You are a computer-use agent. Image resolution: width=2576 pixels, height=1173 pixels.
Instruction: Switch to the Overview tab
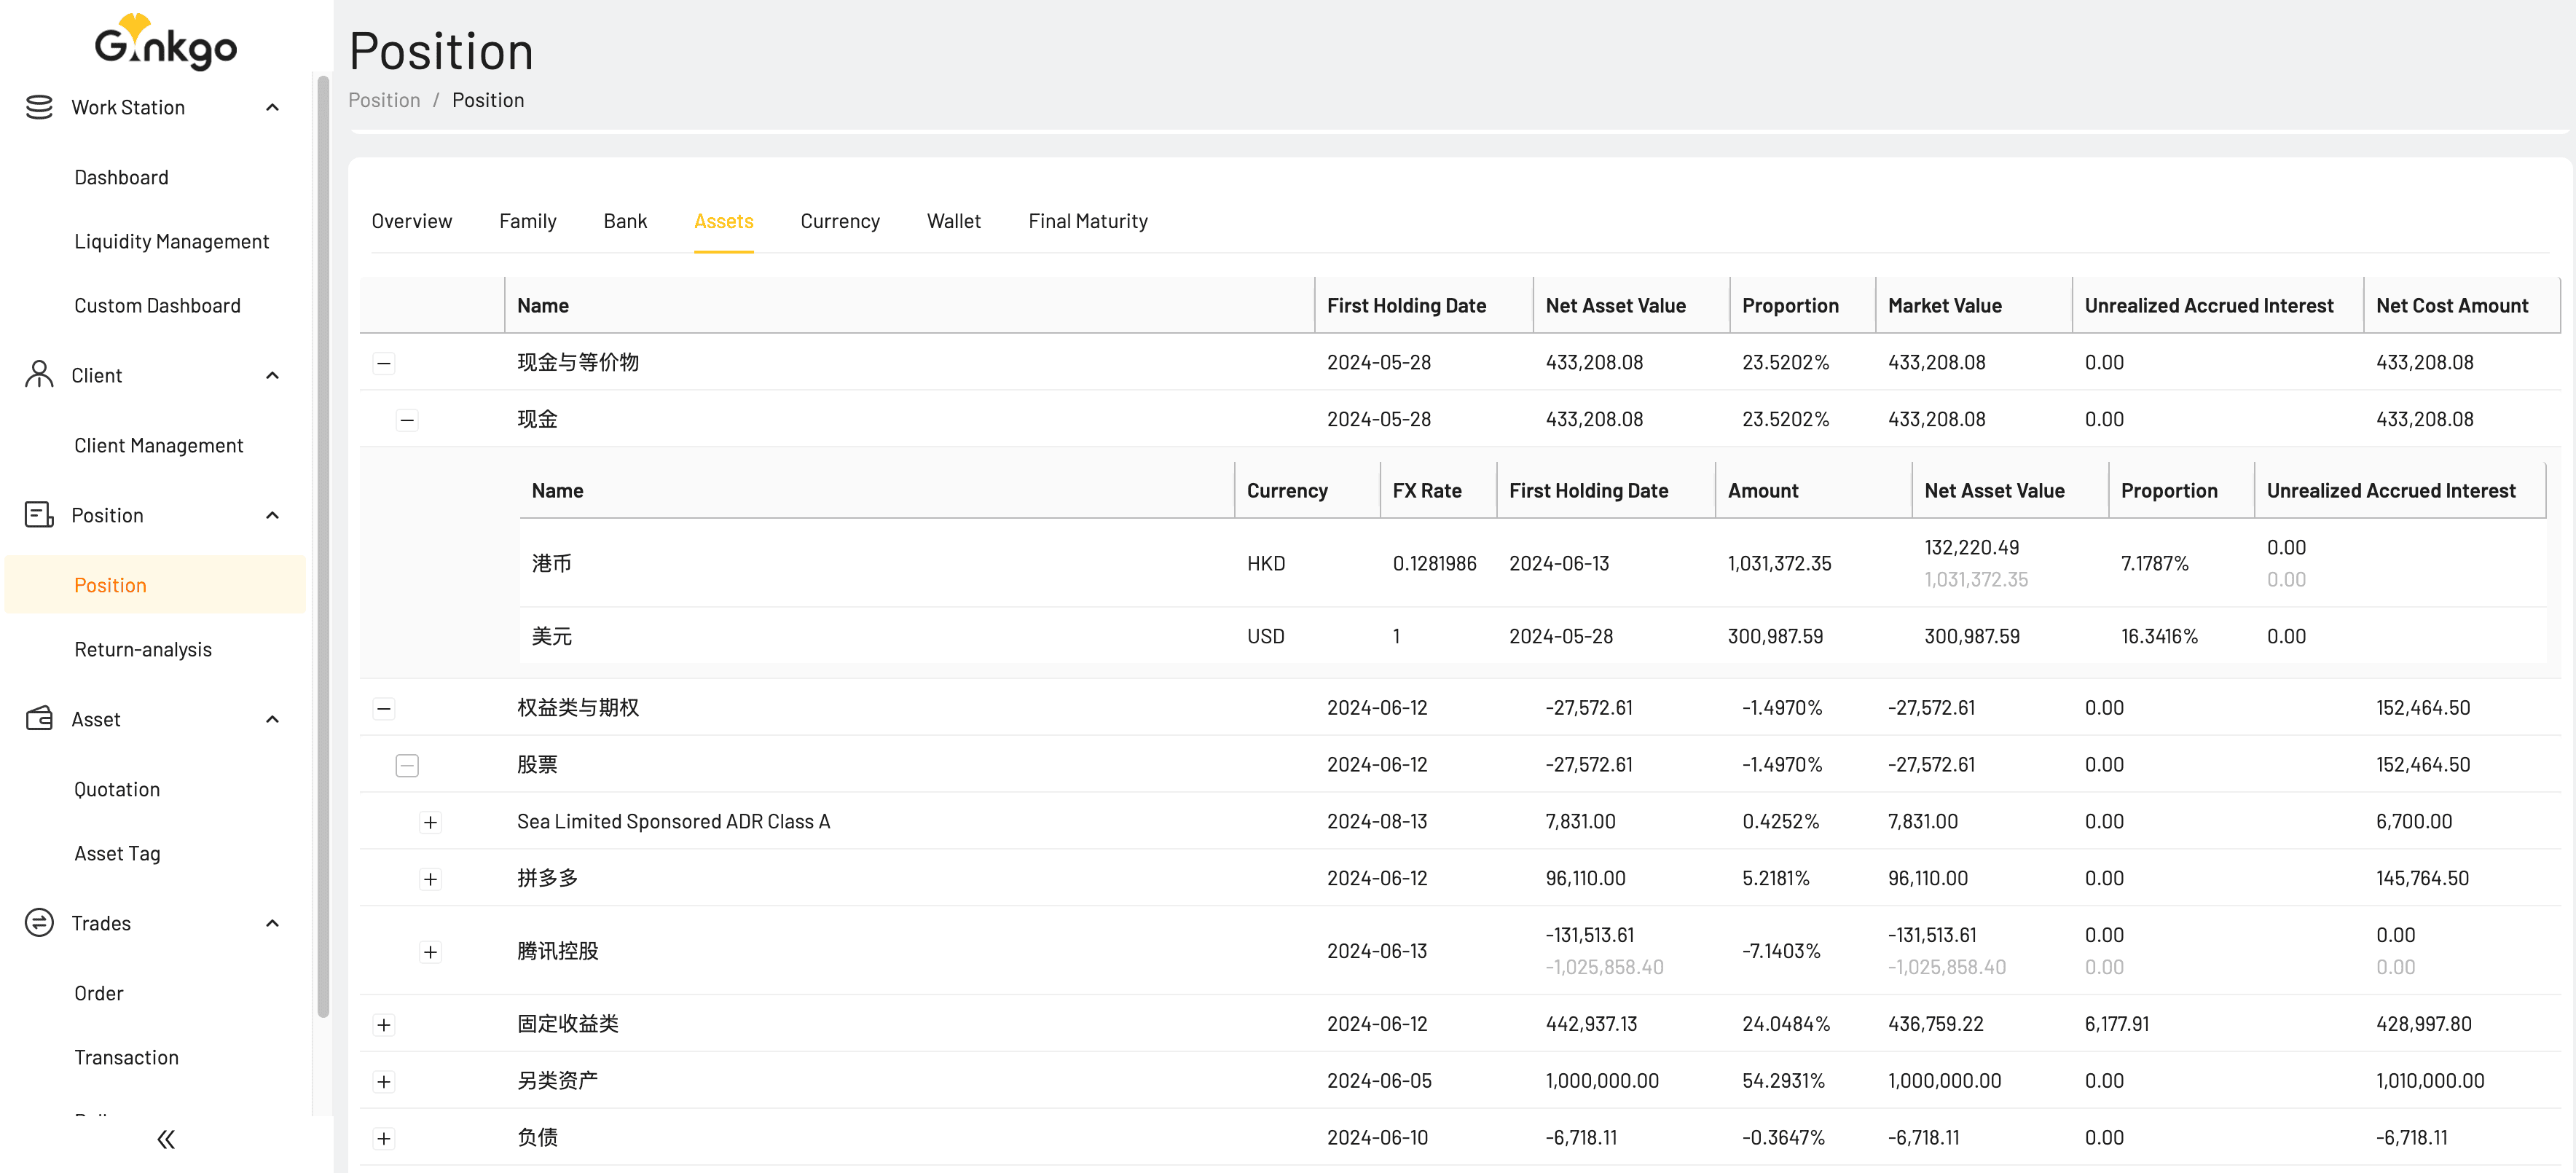(412, 221)
